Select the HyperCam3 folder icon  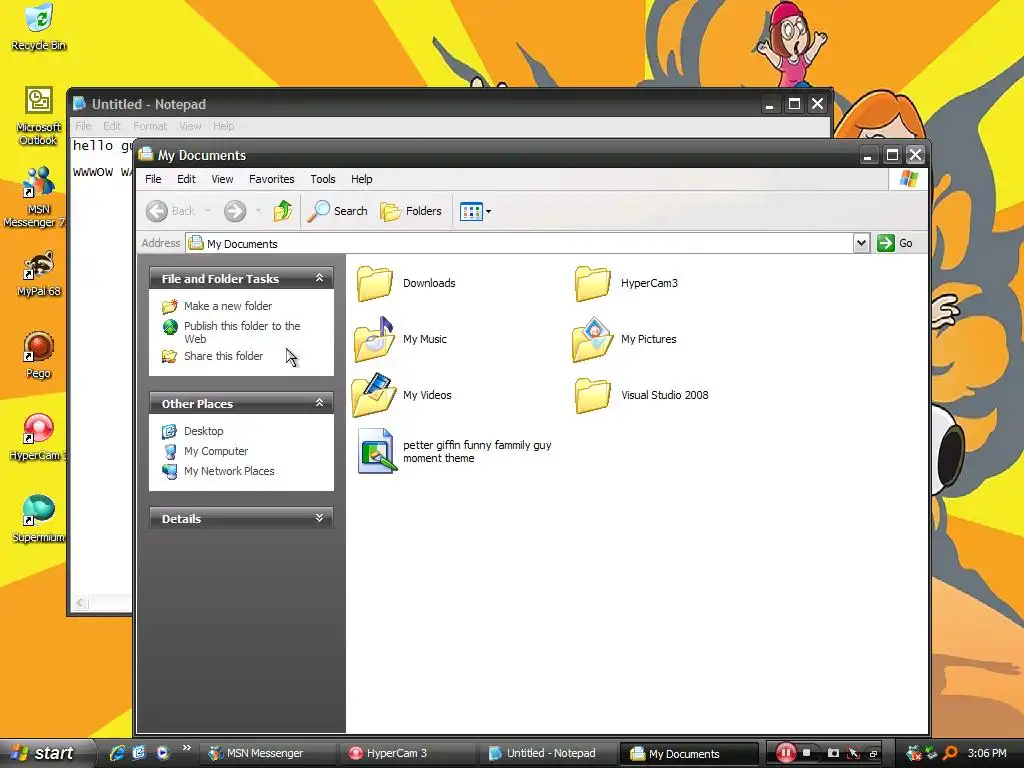(592, 283)
